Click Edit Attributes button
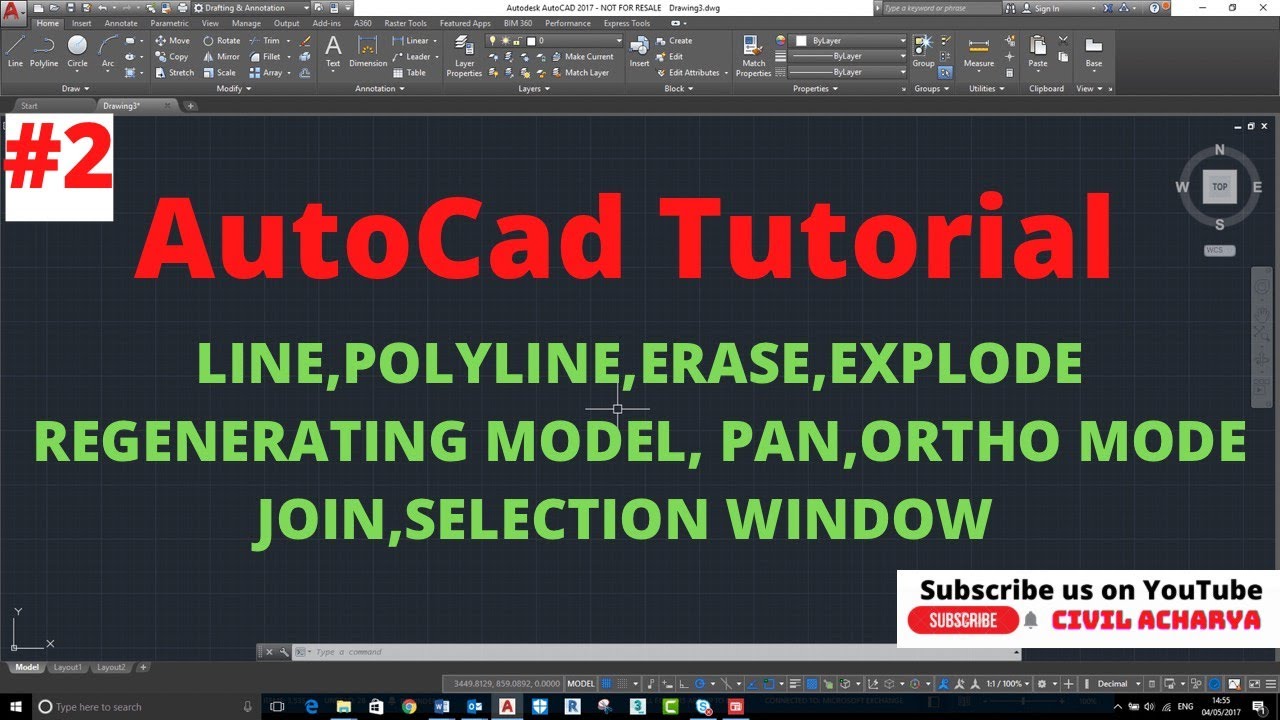1280x720 pixels. [x=692, y=73]
